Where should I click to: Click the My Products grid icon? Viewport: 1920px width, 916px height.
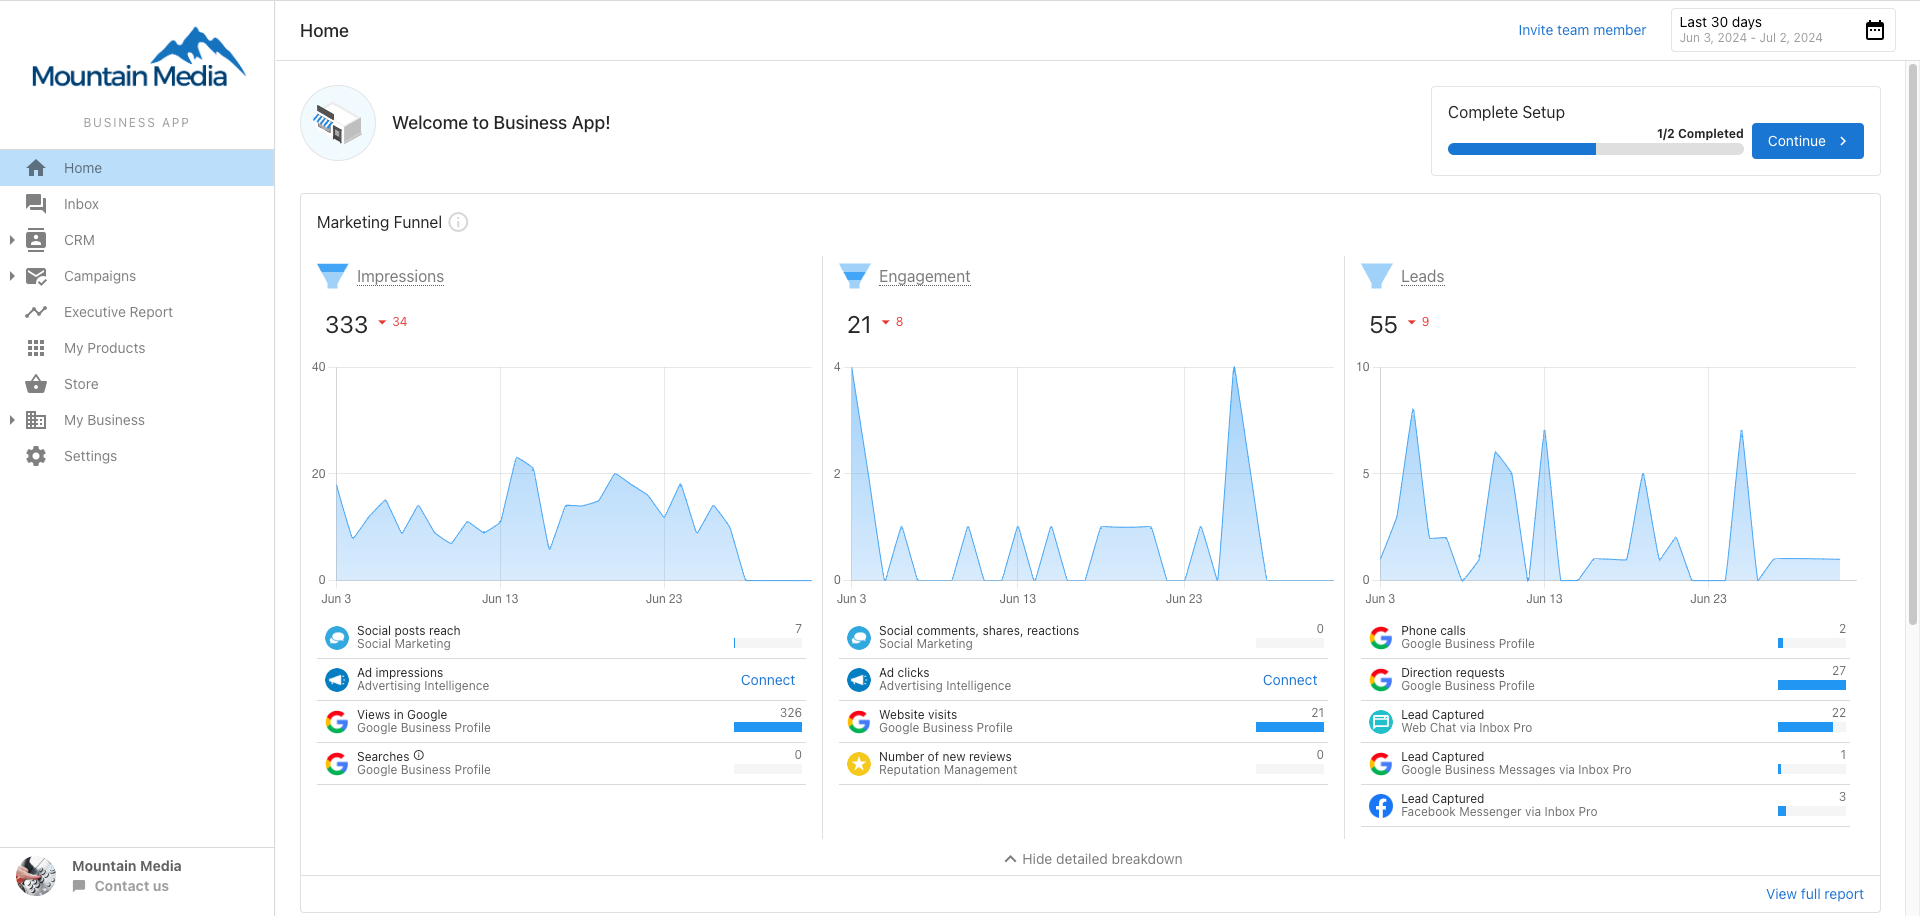pyautogui.click(x=36, y=348)
